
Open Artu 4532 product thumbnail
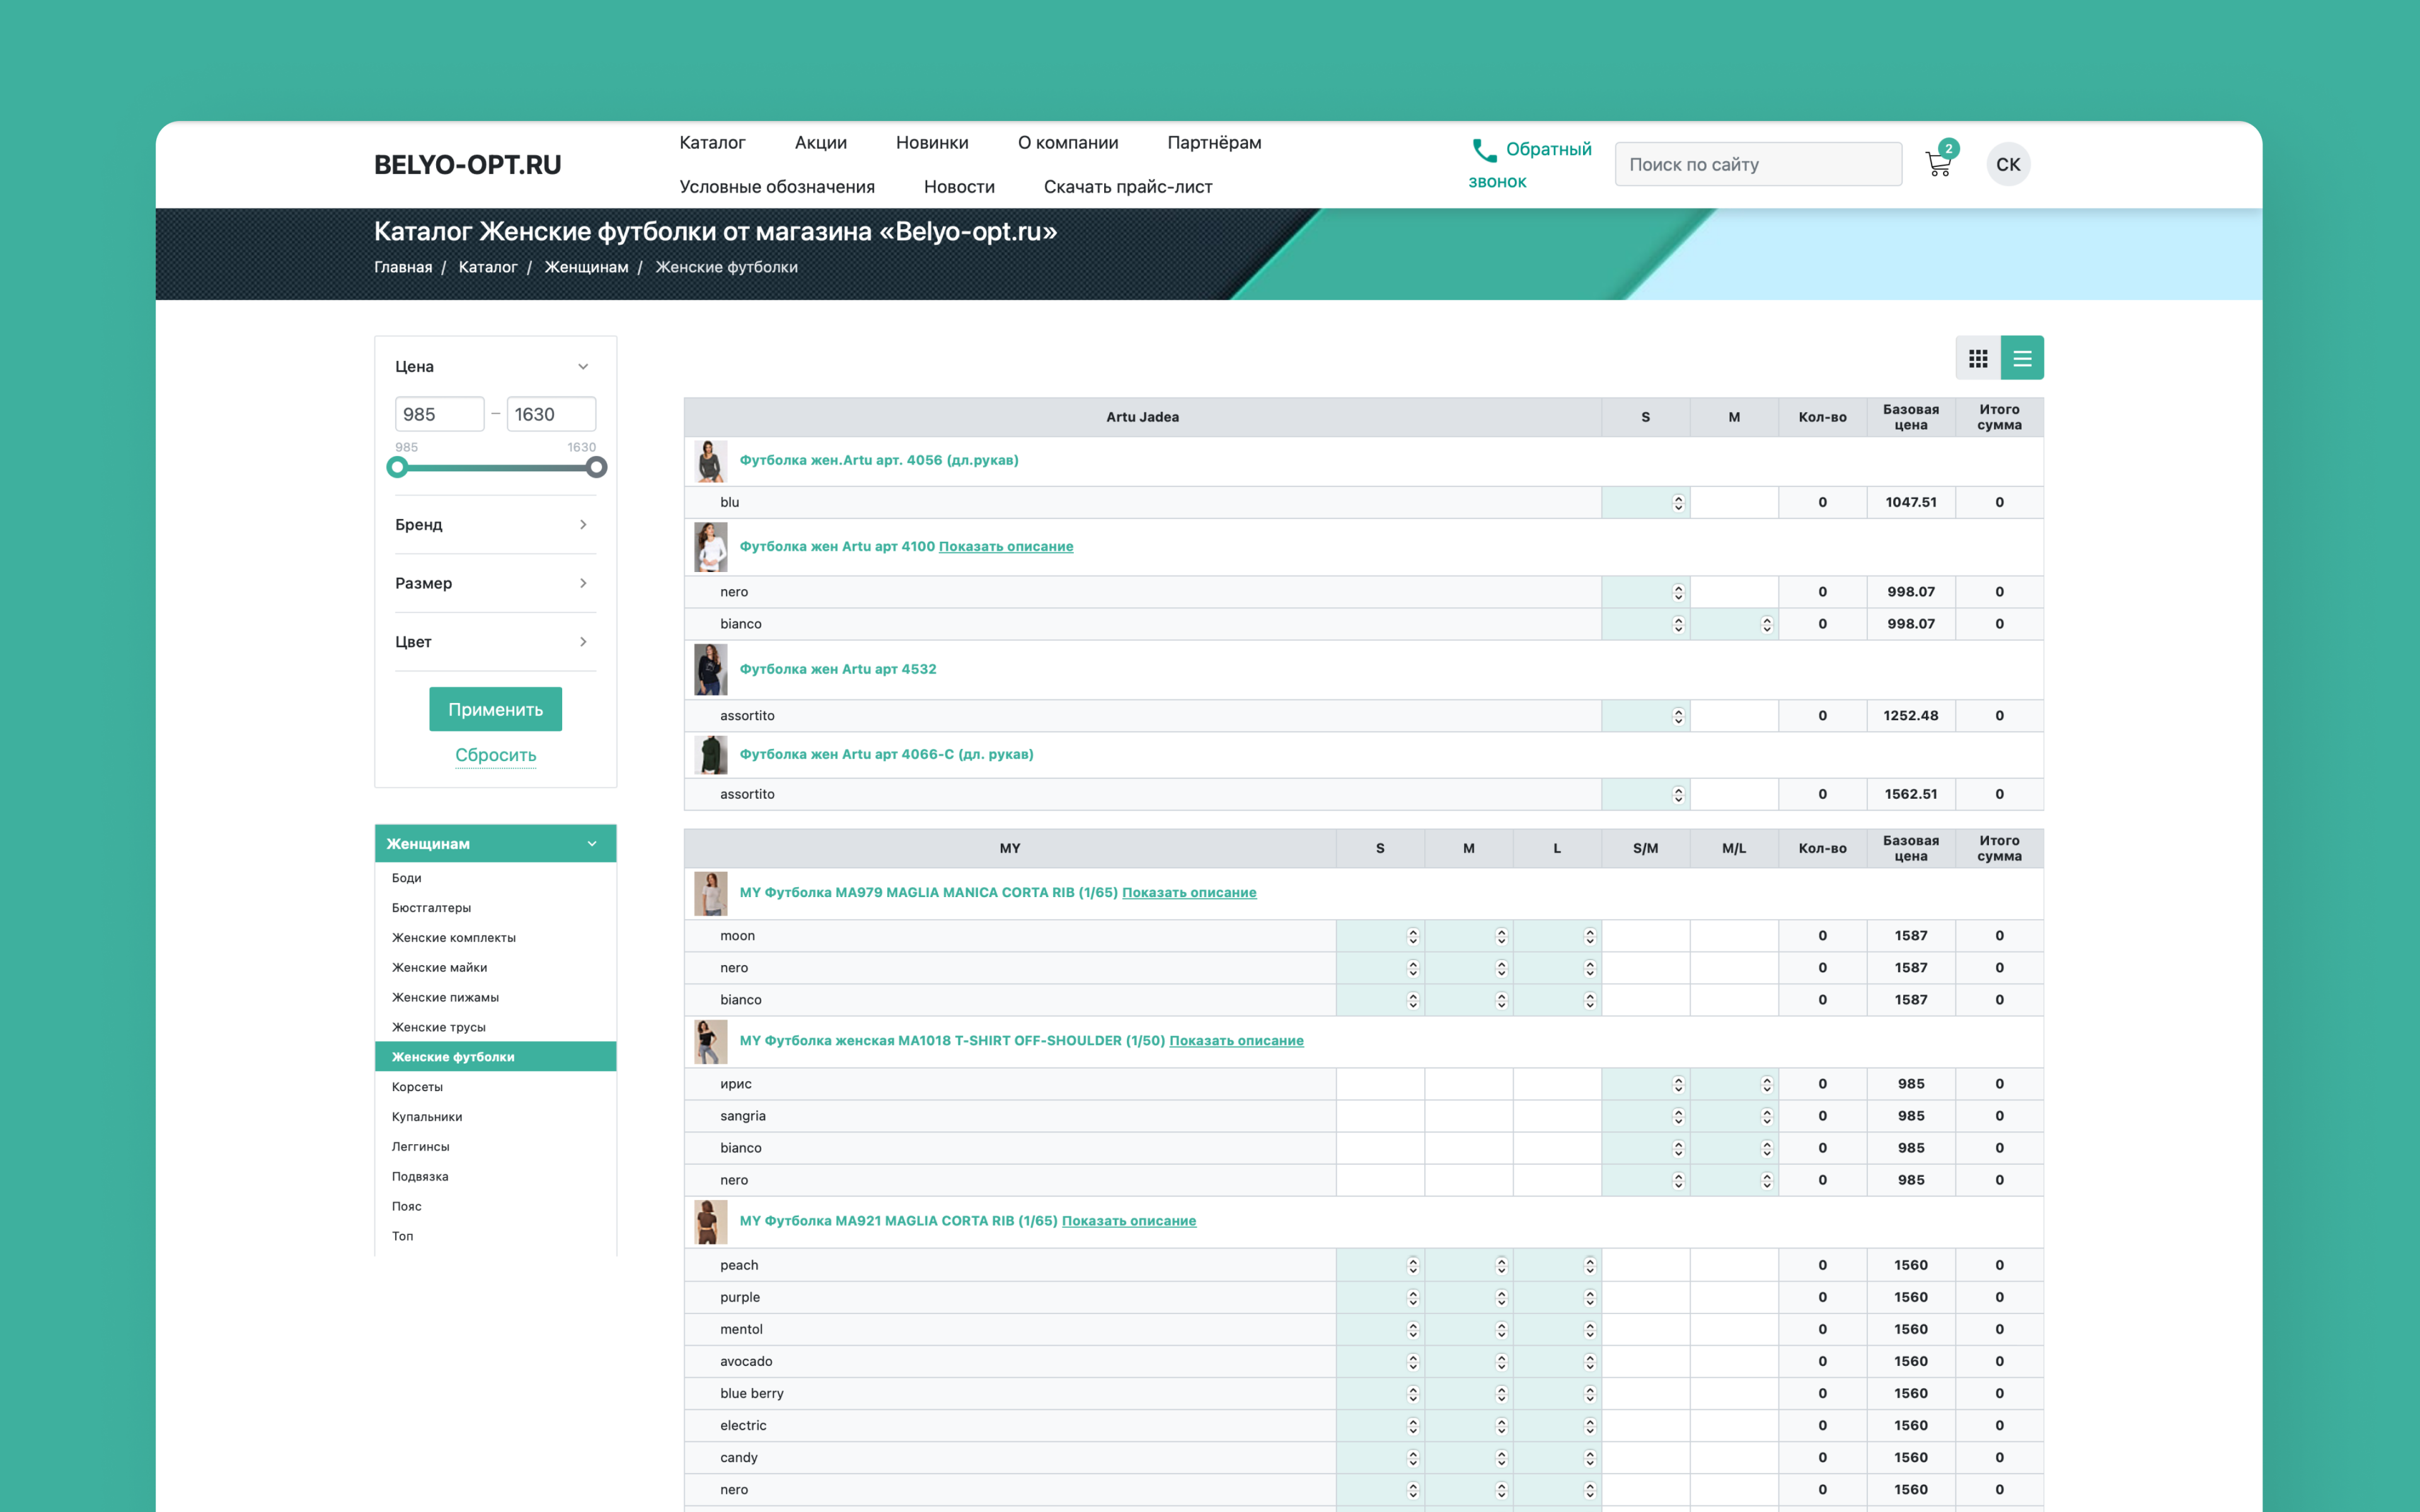pyautogui.click(x=710, y=669)
